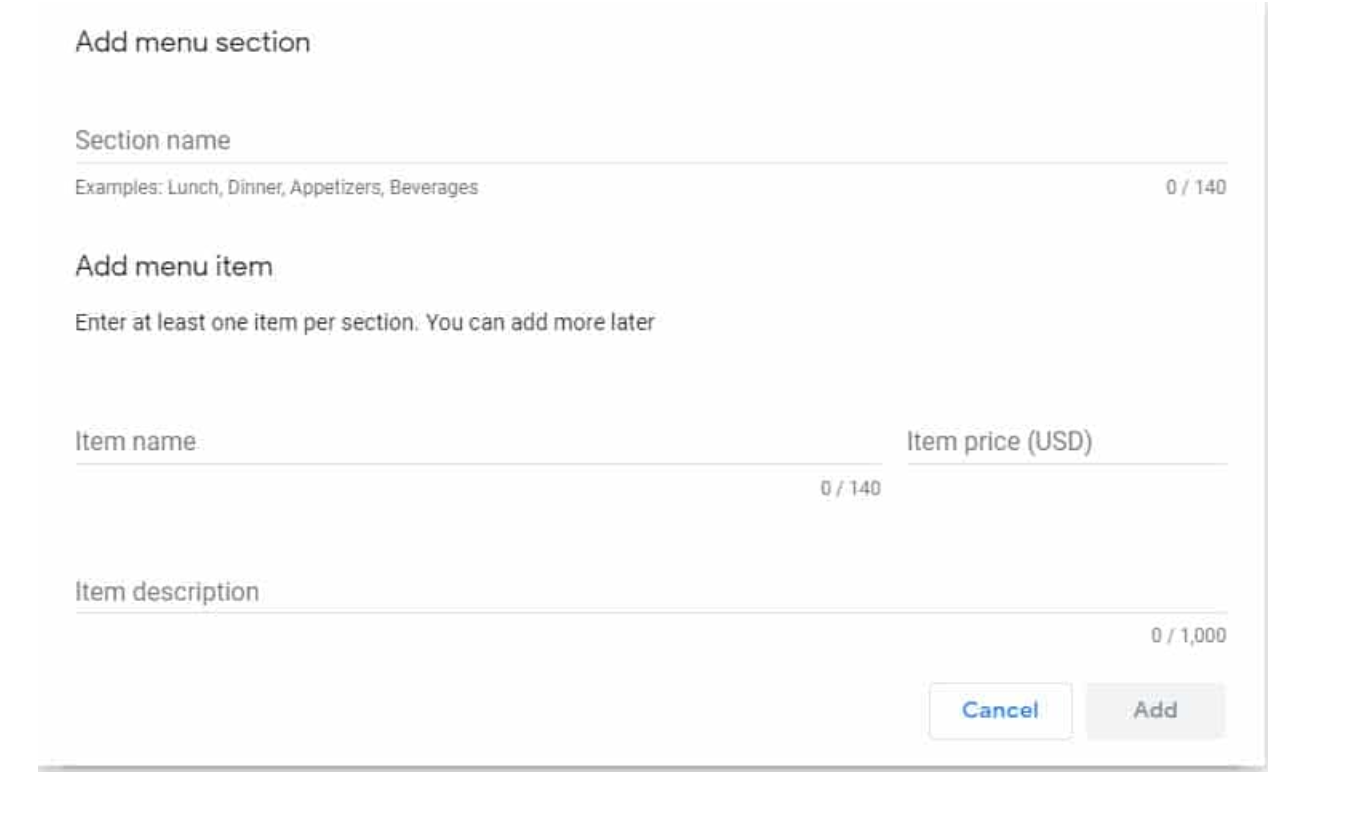Focus the Item name input field
This screenshot has height=814, width=1348.
(478, 442)
